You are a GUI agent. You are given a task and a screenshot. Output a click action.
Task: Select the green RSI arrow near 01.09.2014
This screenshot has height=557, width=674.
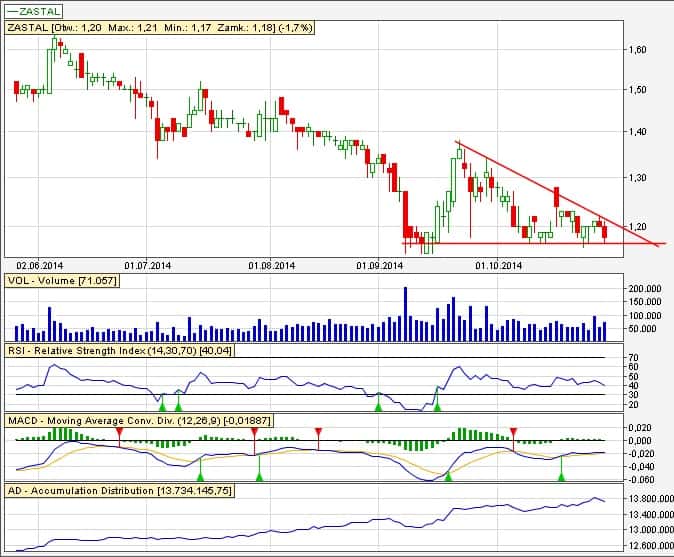pos(378,405)
